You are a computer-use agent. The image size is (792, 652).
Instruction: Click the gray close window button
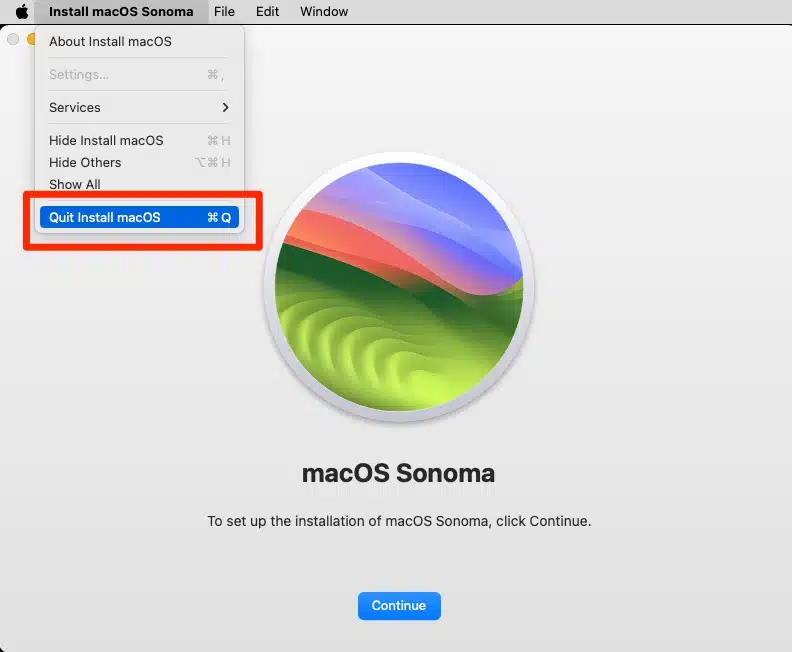13,39
